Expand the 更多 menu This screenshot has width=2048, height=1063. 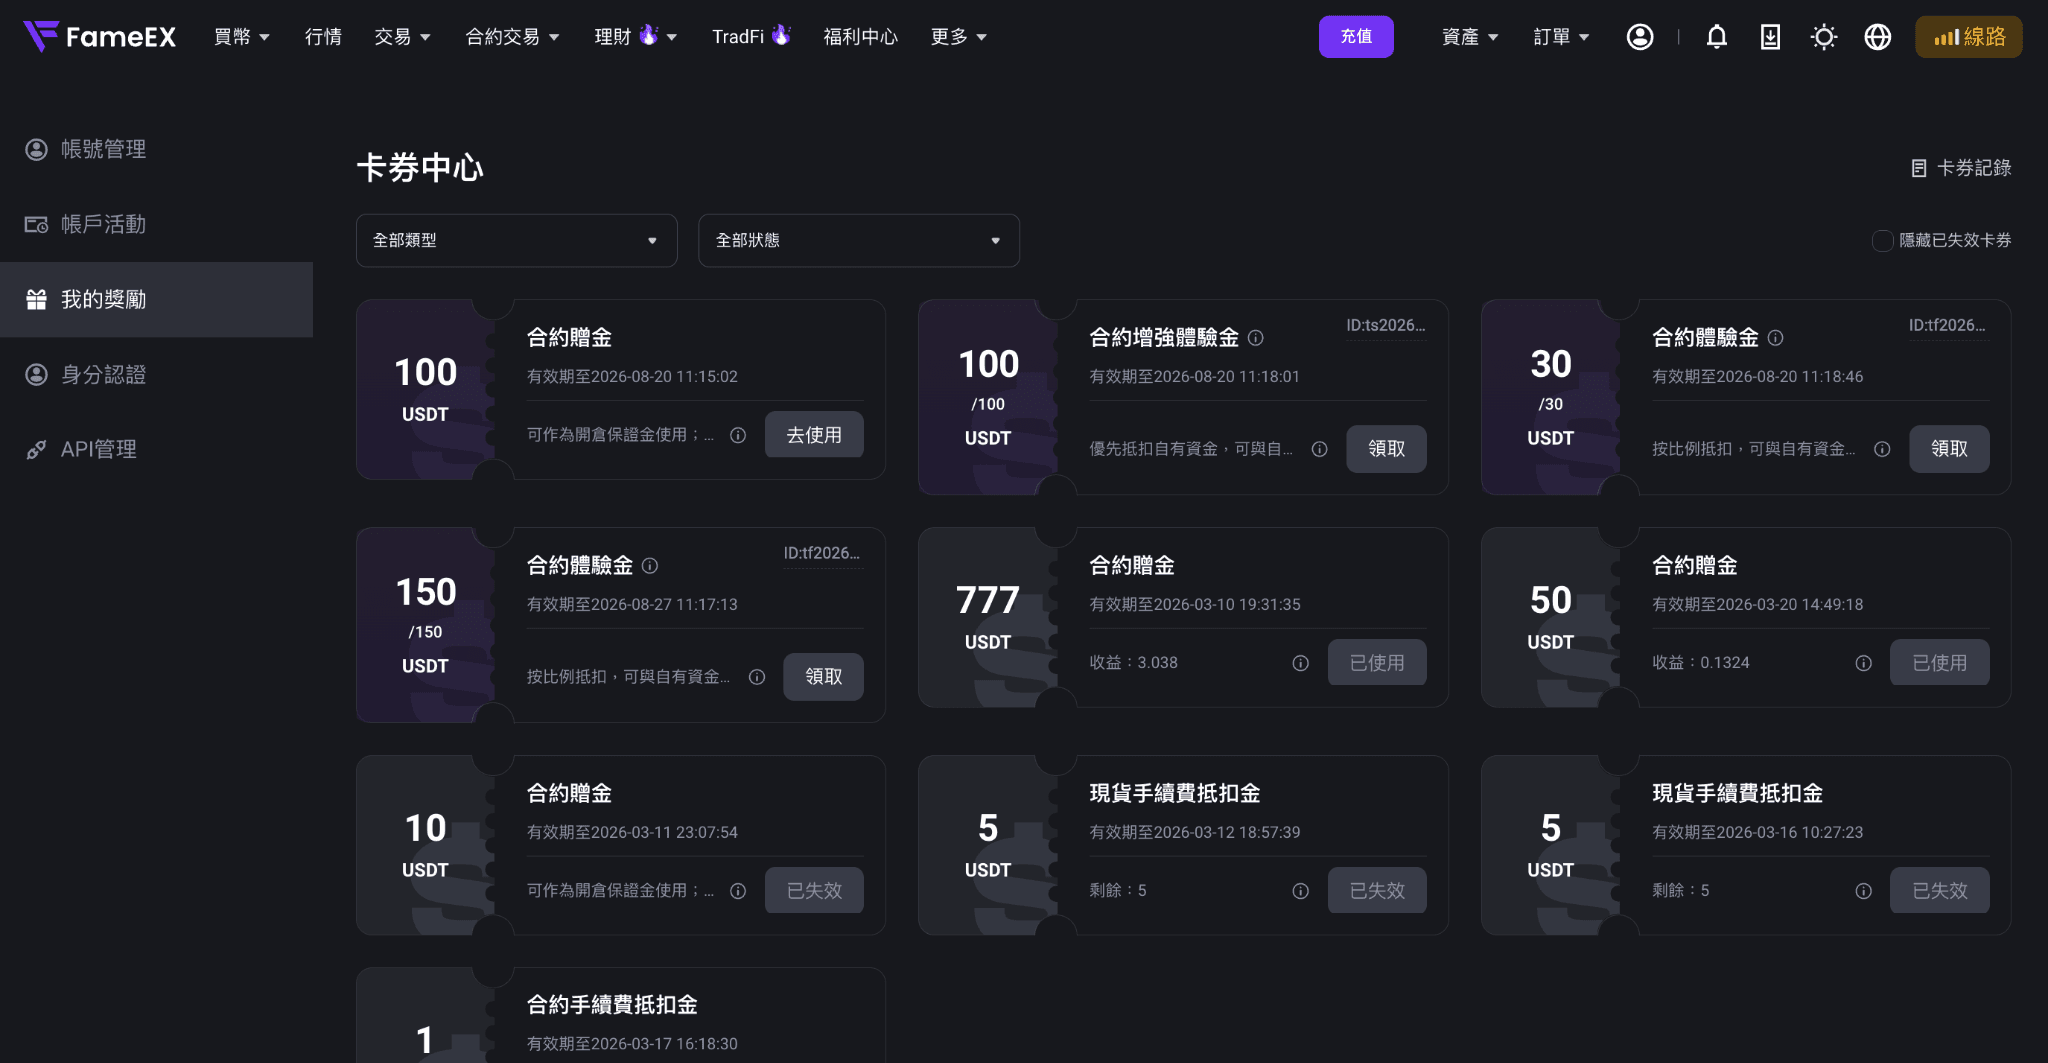click(959, 37)
